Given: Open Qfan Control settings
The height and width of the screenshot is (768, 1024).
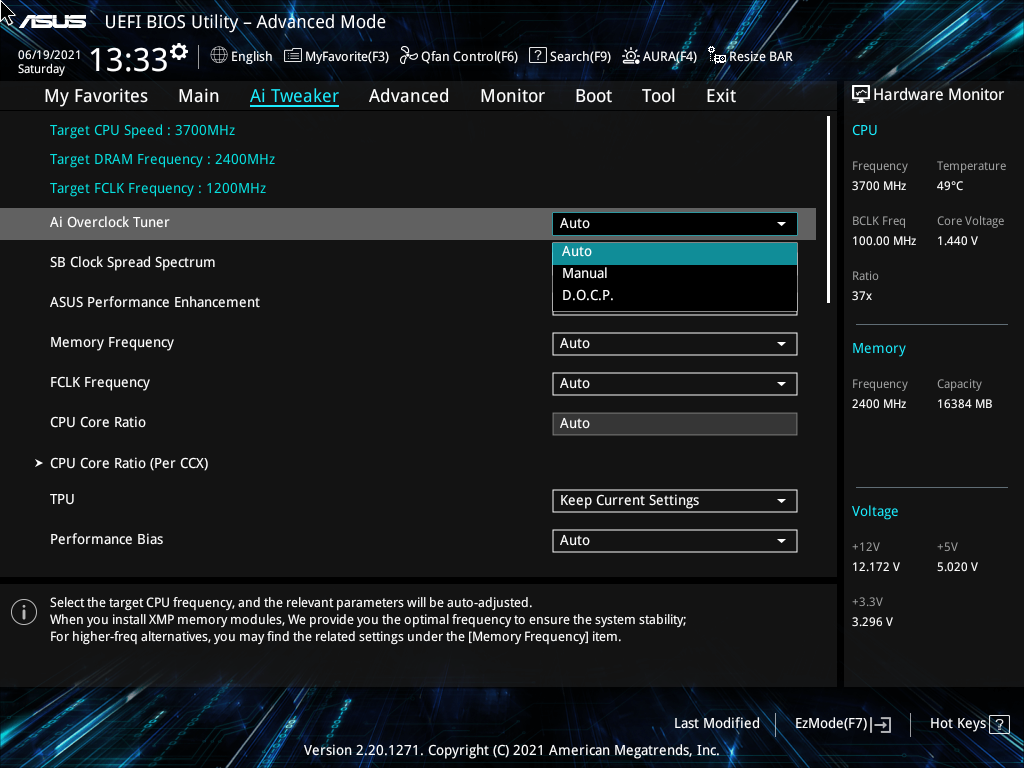Looking at the screenshot, I should (458, 56).
